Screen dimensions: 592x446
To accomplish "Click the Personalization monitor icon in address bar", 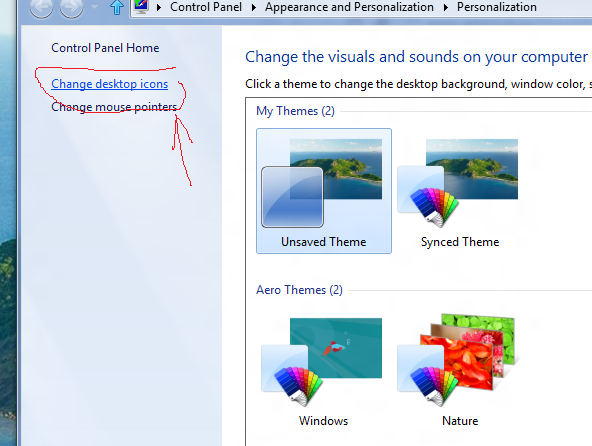I will click(141, 6).
